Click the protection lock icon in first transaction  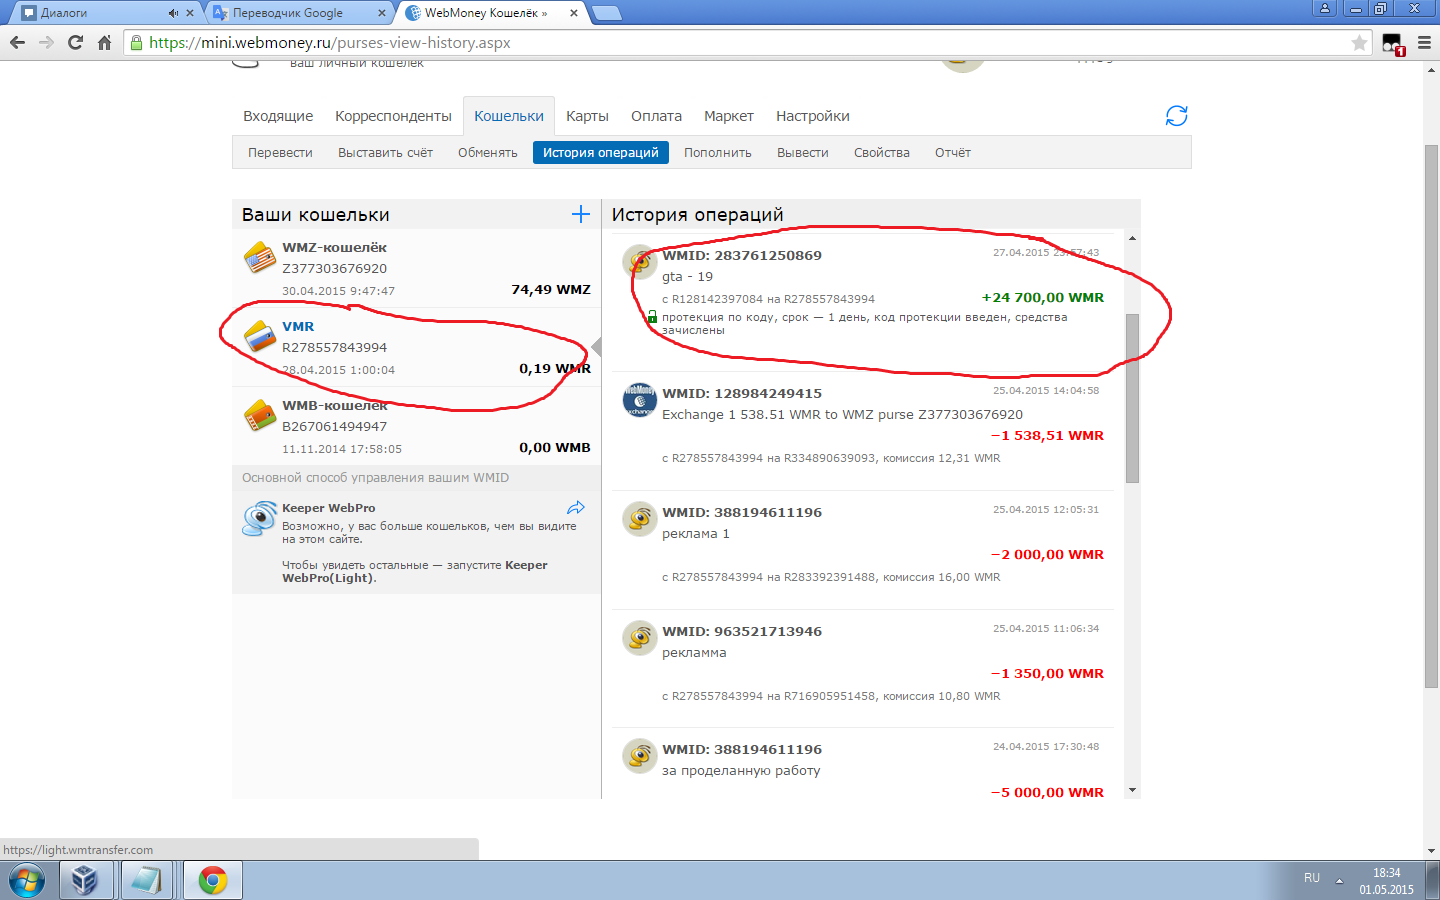pyautogui.click(x=652, y=317)
